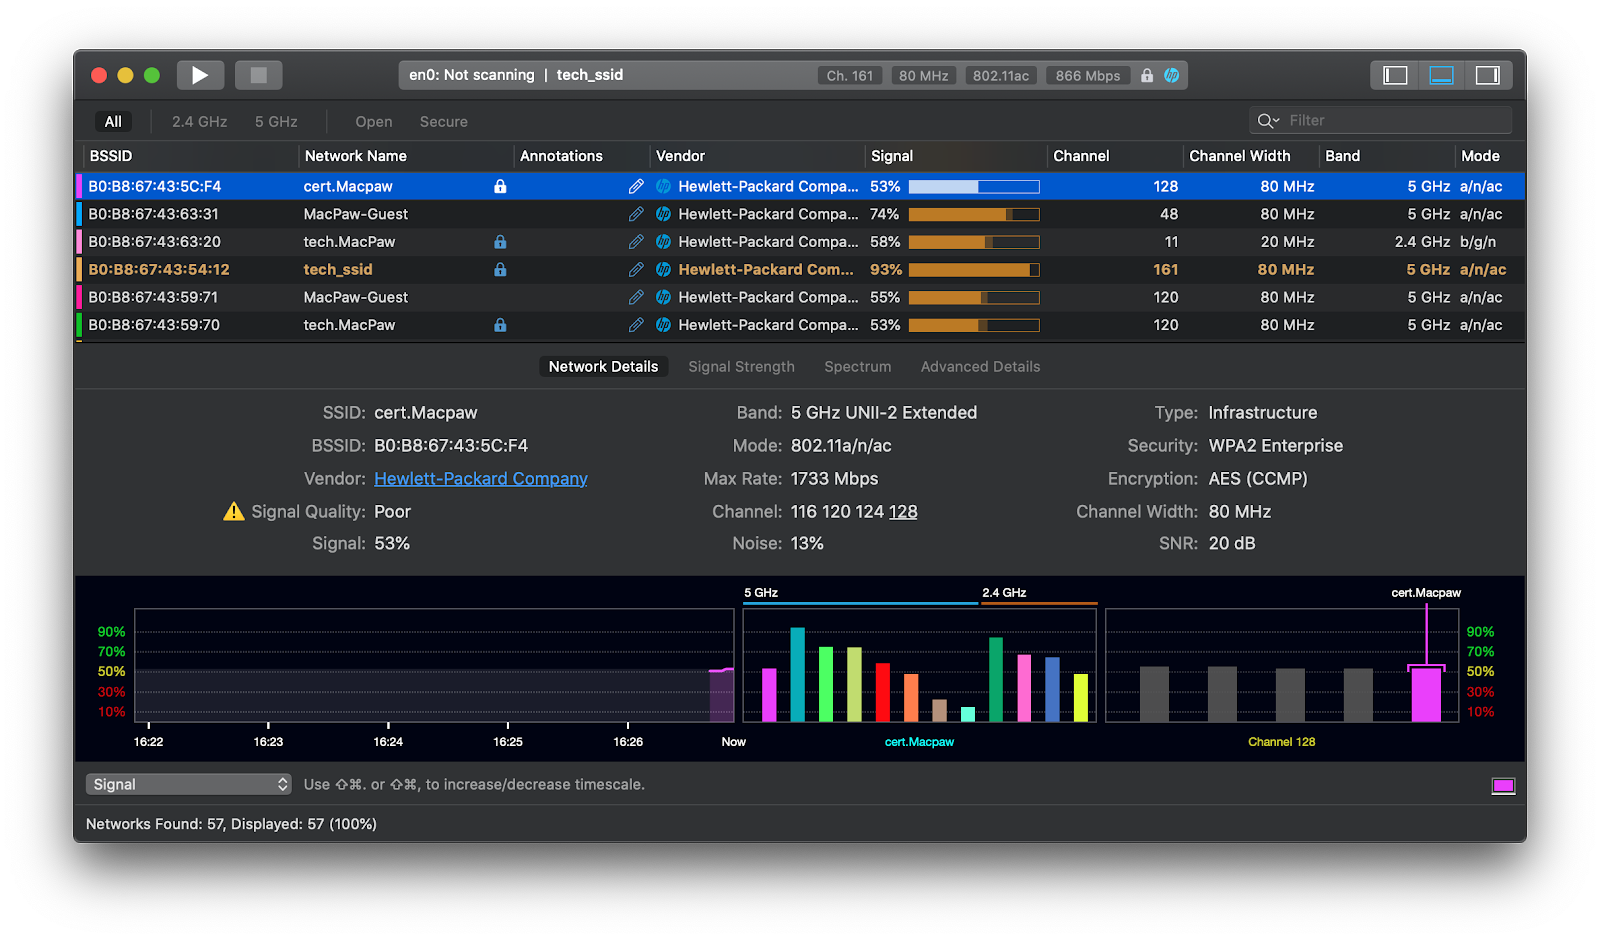The width and height of the screenshot is (1600, 940).
Task: Click the HP logo in status bar
Action: pyautogui.click(x=1172, y=76)
